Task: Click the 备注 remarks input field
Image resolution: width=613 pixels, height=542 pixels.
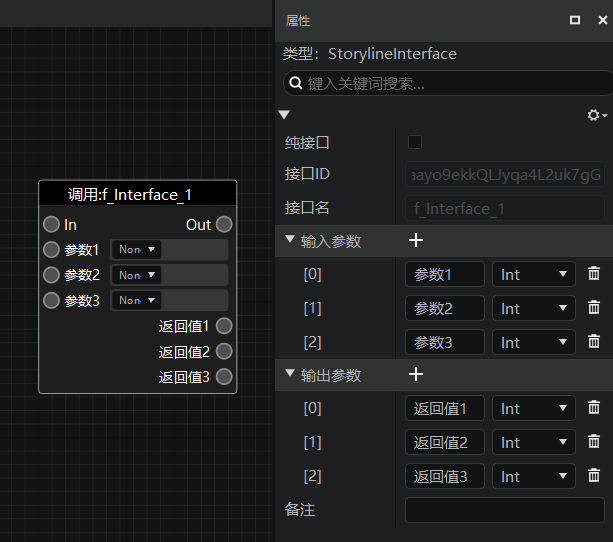Action: point(505,510)
